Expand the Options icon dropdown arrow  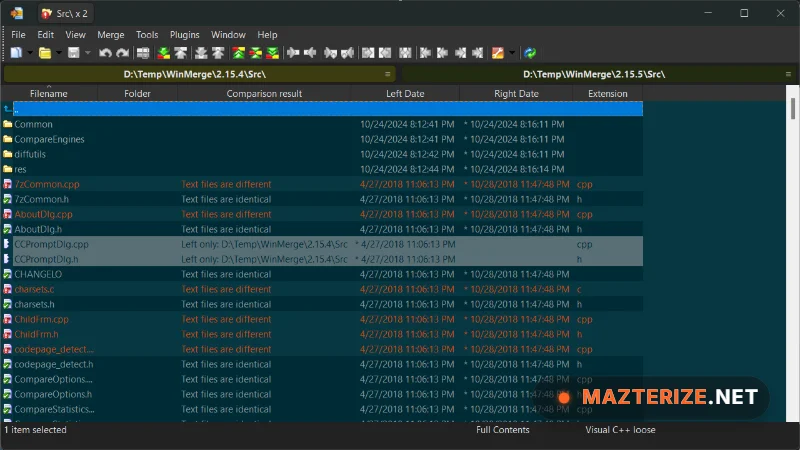[512, 53]
